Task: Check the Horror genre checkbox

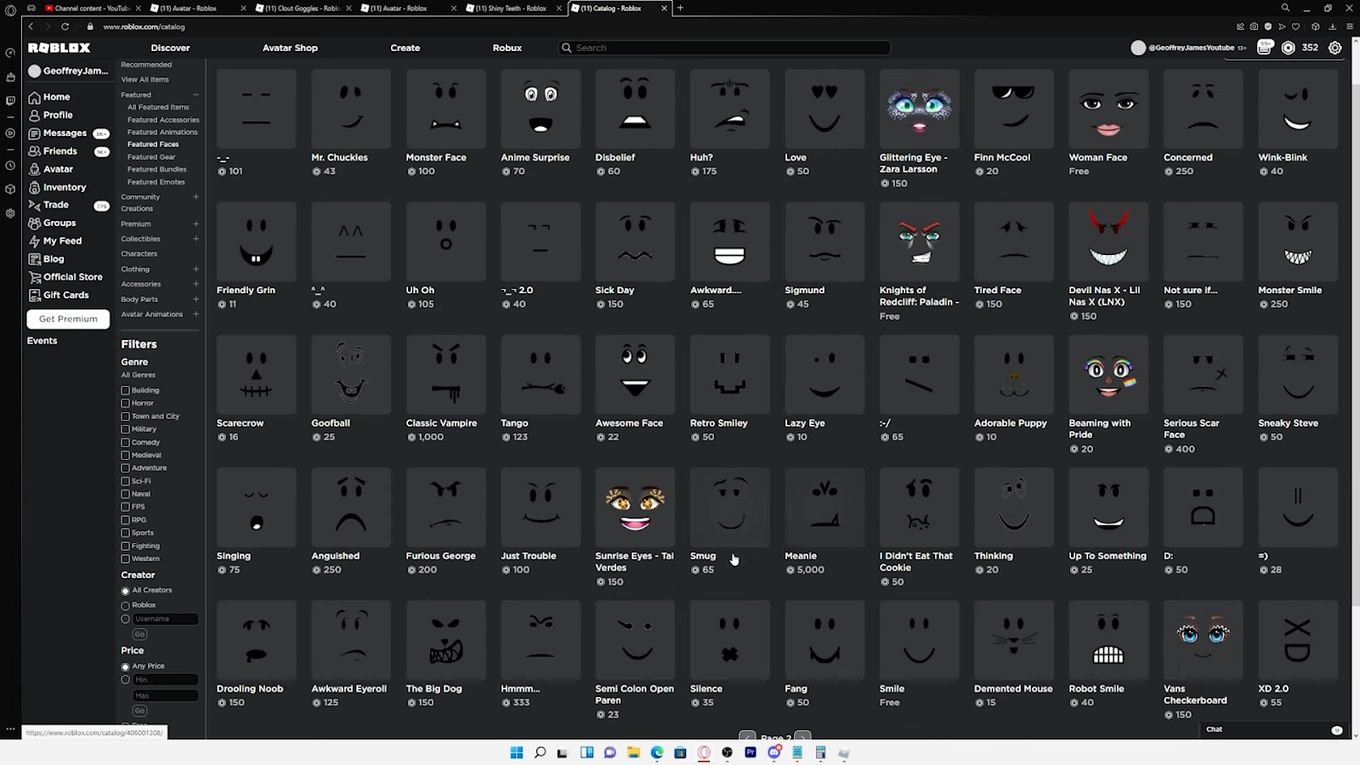Action: coord(125,403)
